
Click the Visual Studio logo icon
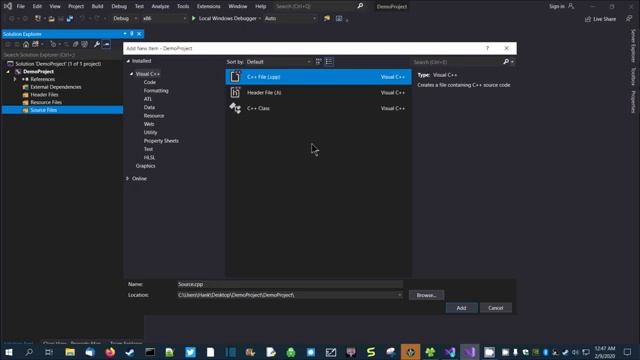(x=8, y=6)
